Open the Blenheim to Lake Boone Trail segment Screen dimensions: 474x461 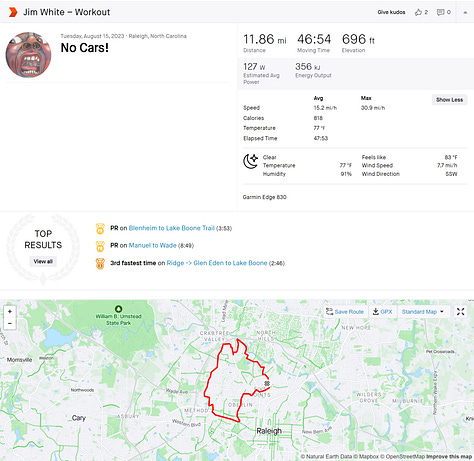point(172,228)
